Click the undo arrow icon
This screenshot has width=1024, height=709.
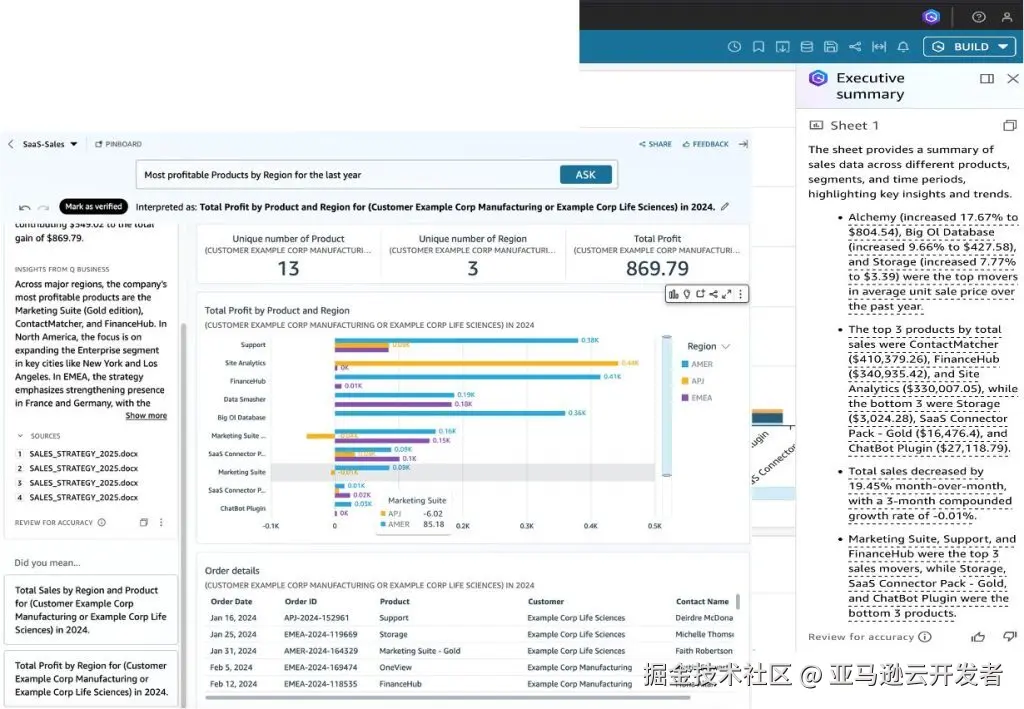[25, 208]
